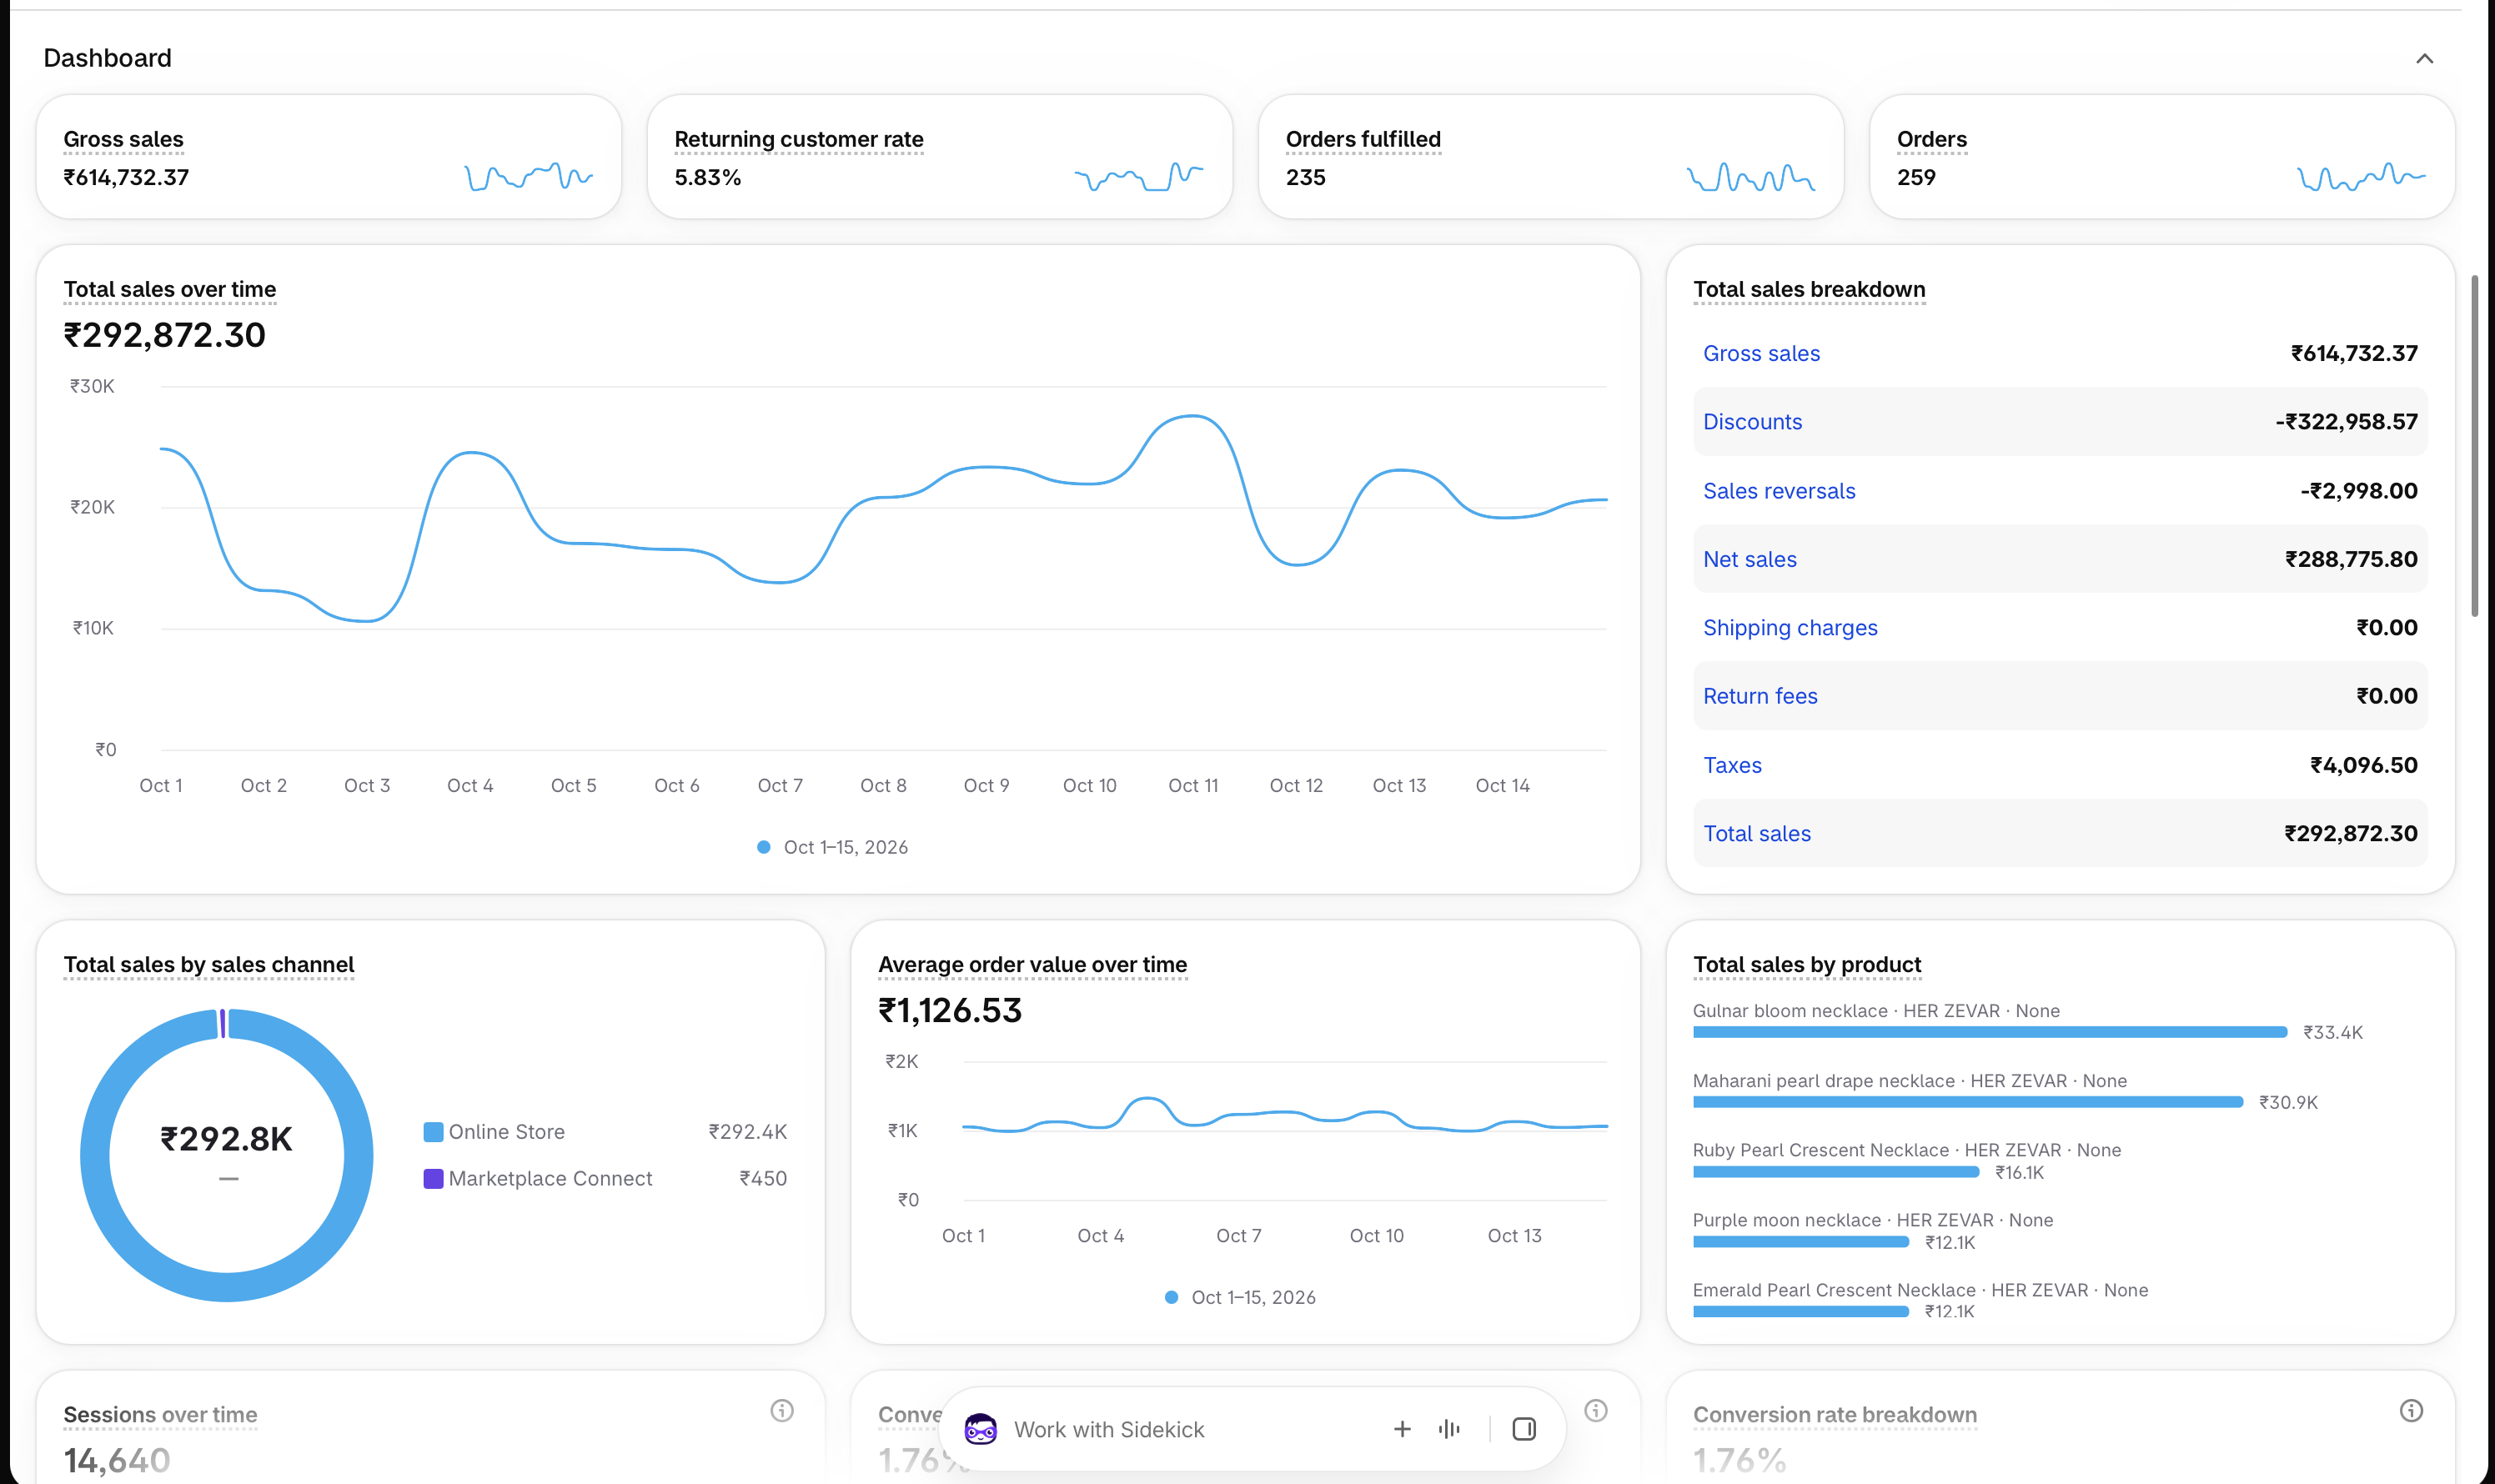Click the Sidekick avatar icon

tap(980, 1429)
